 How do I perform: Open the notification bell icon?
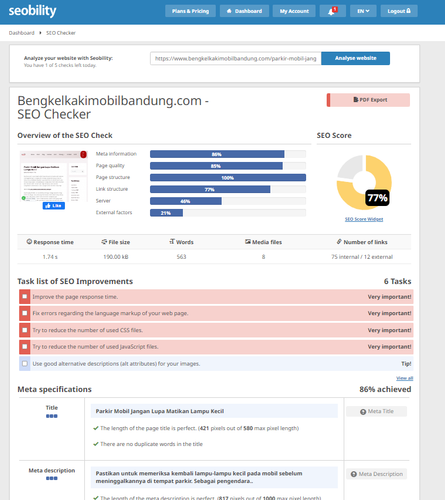pos(332,11)
